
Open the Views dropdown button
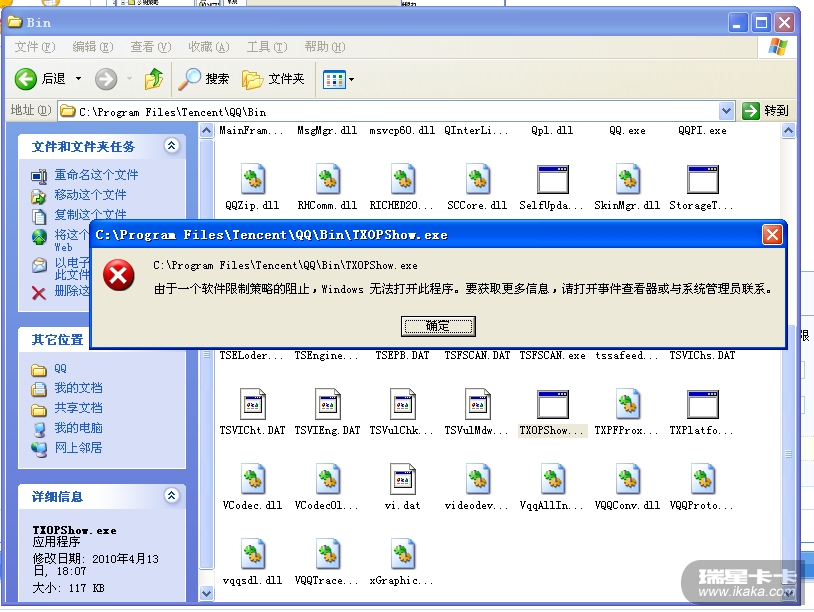[x=338, y=79]
